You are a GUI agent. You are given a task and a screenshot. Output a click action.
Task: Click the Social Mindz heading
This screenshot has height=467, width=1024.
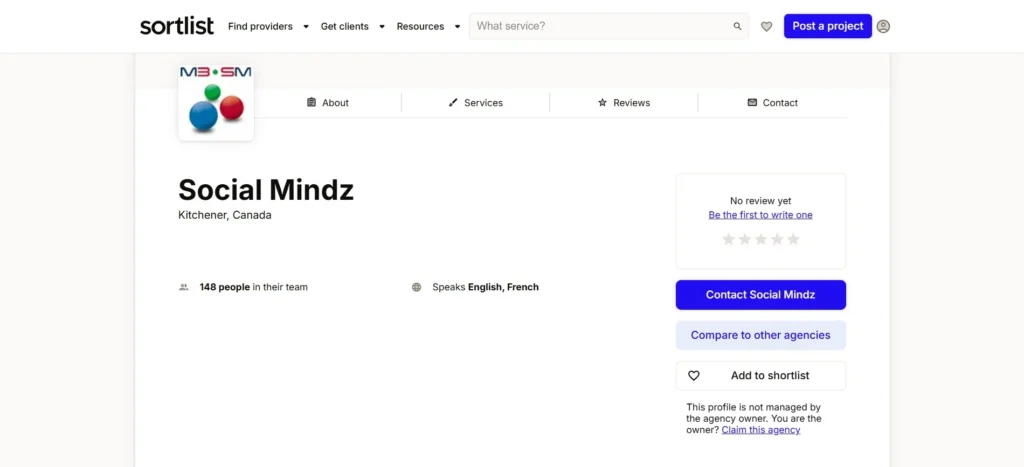[x=266, y=190]
